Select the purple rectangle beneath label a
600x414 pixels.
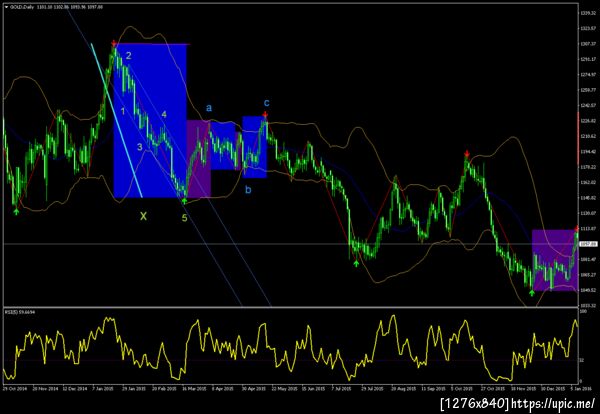[199, 159]
